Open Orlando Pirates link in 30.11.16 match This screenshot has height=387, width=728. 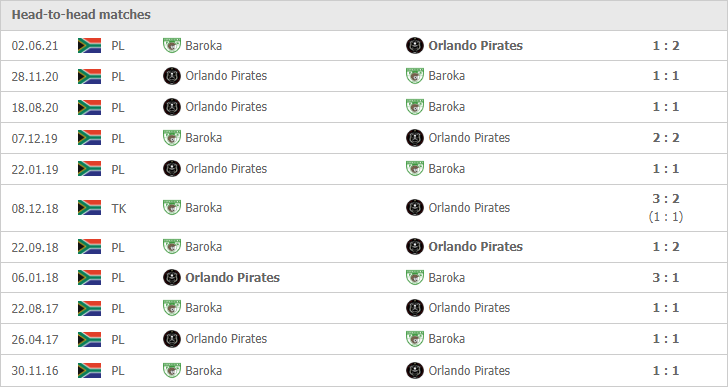click(x=469, y=370)
